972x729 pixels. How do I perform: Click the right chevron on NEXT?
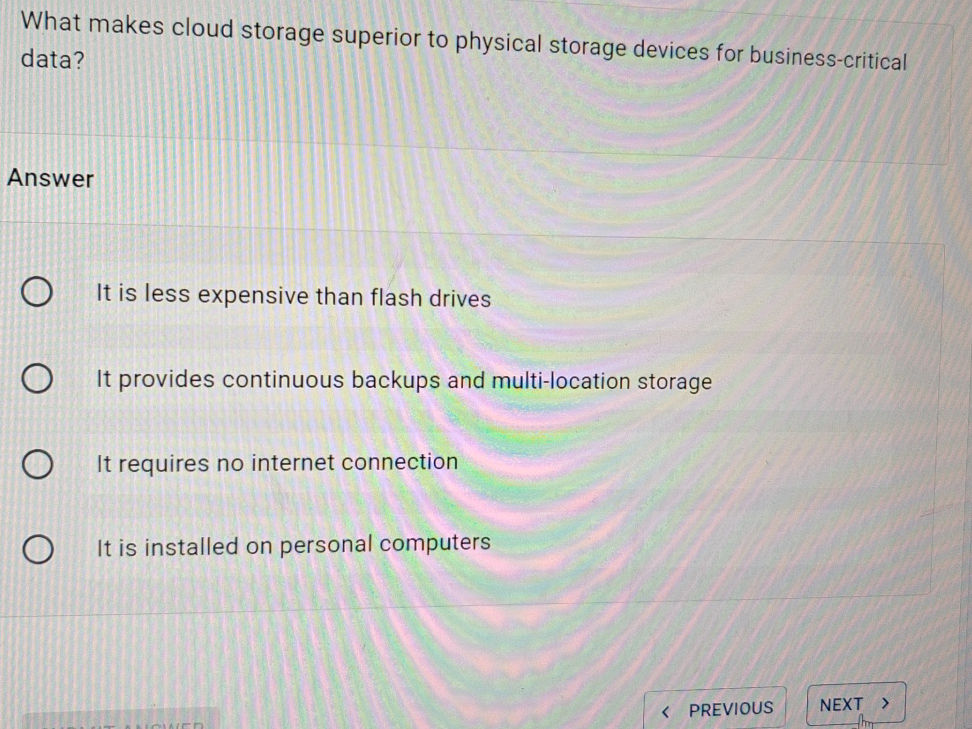(x=884, y=703)
